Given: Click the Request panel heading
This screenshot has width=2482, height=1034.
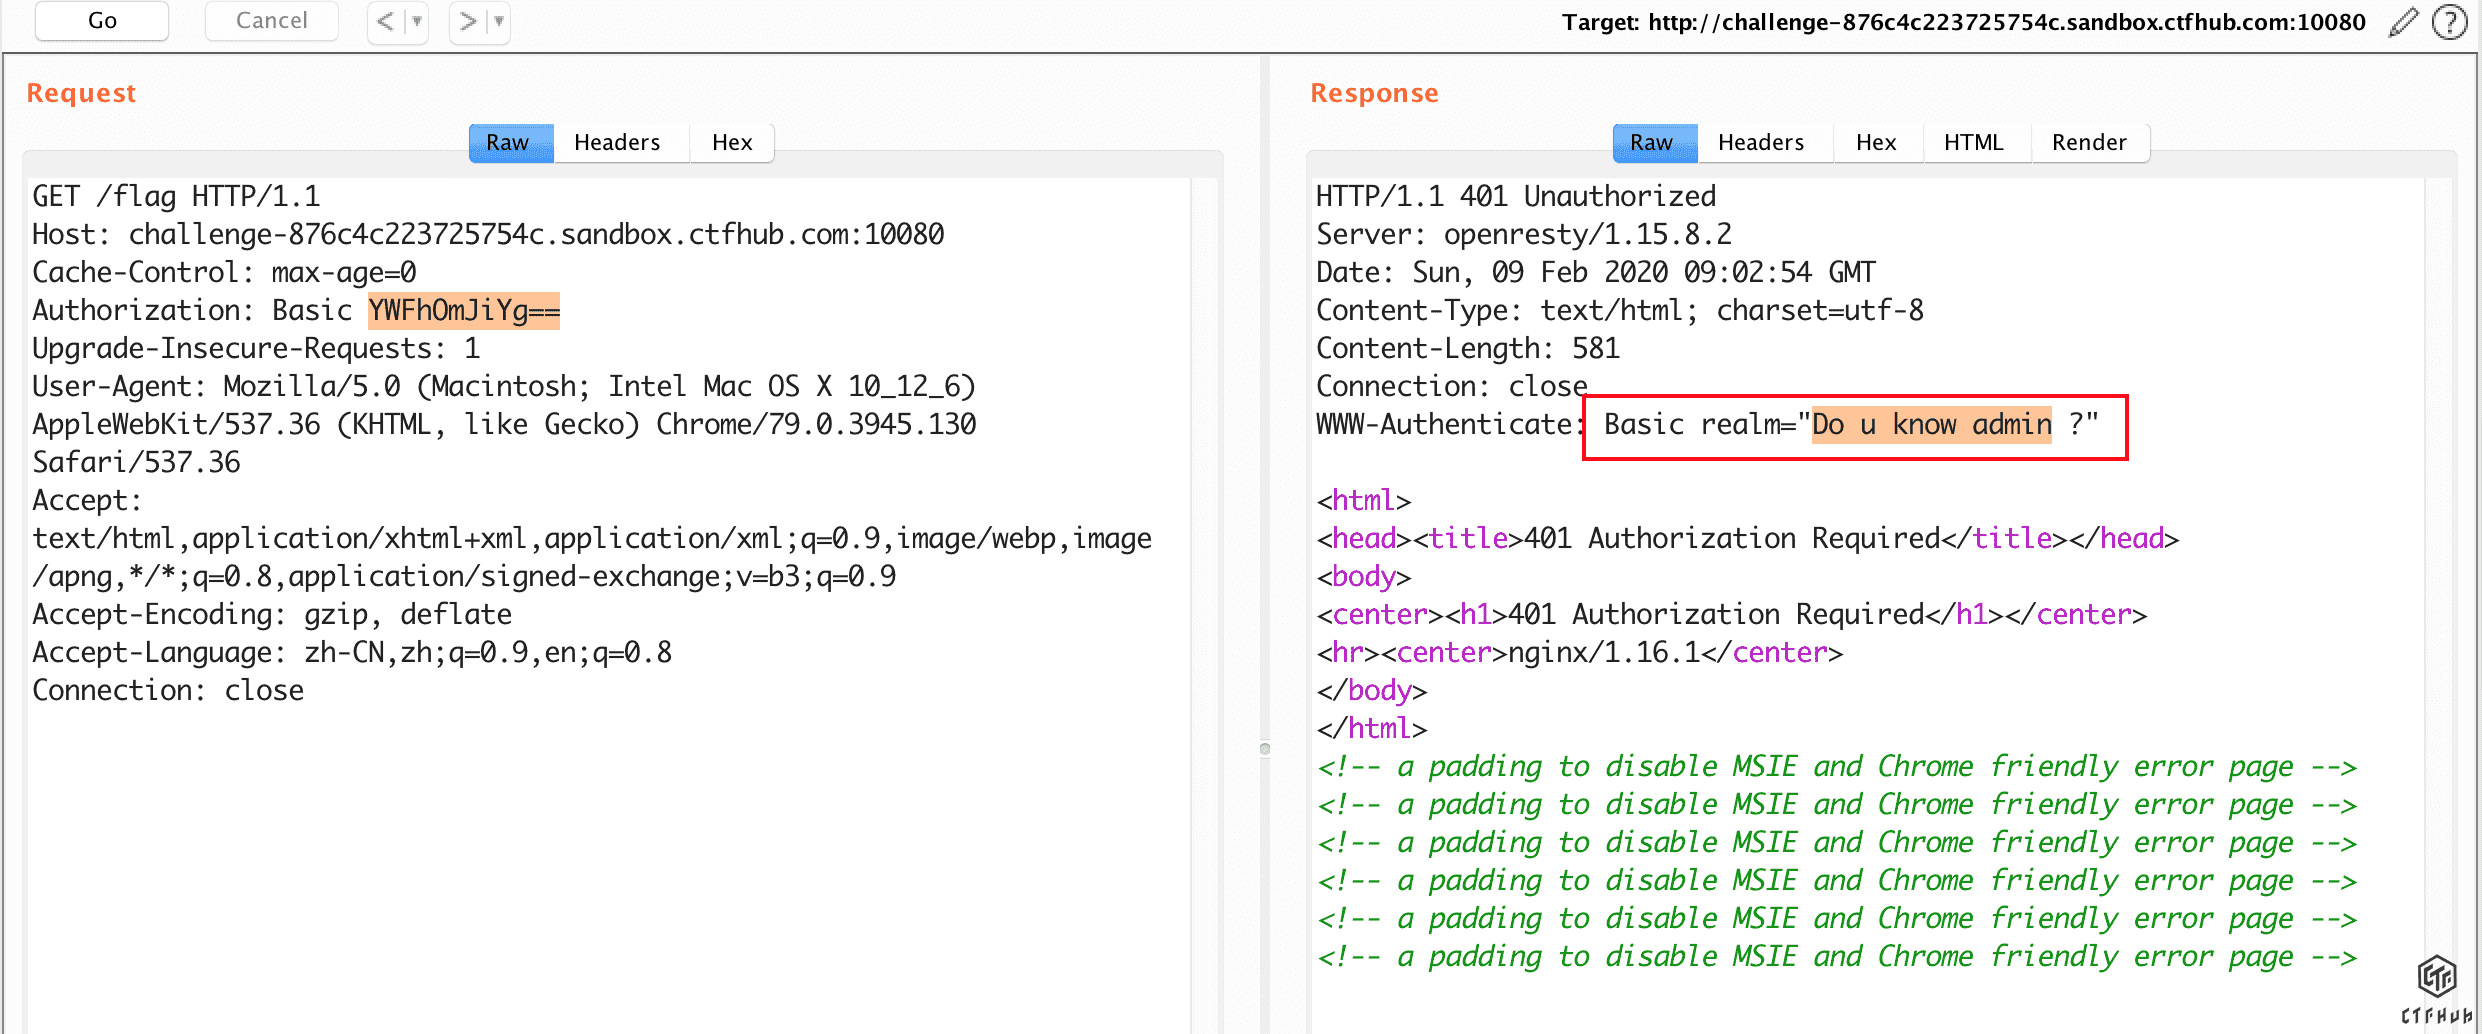Looking at the screenshot, I should click(x=81, y=93).
